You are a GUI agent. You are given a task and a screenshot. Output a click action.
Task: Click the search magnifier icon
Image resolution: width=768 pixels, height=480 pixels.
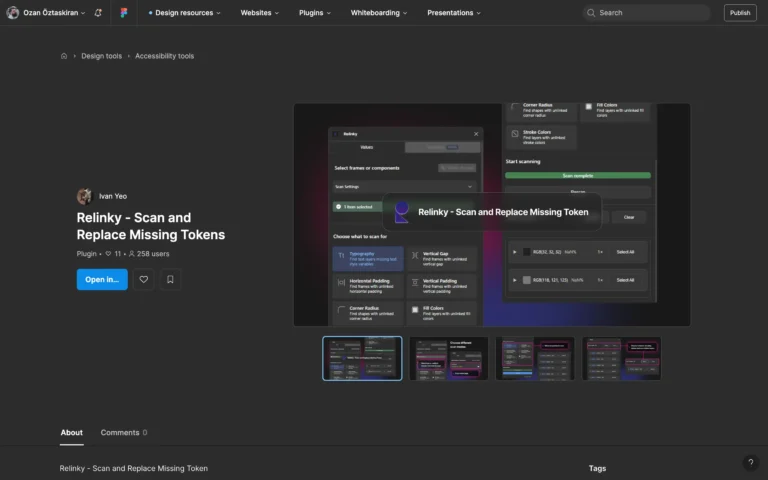pyautogui.click(x=591, y=13)
